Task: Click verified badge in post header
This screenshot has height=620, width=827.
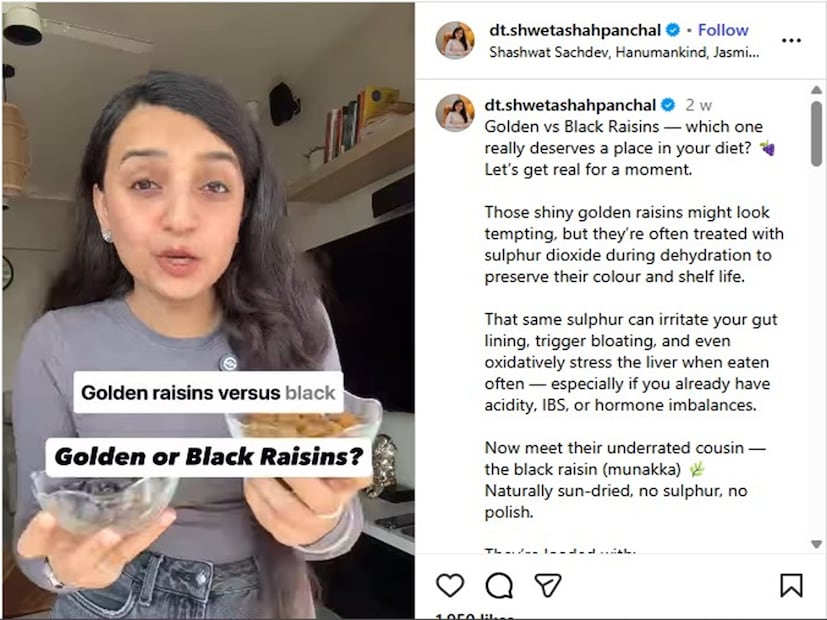Action: point(673,30)
